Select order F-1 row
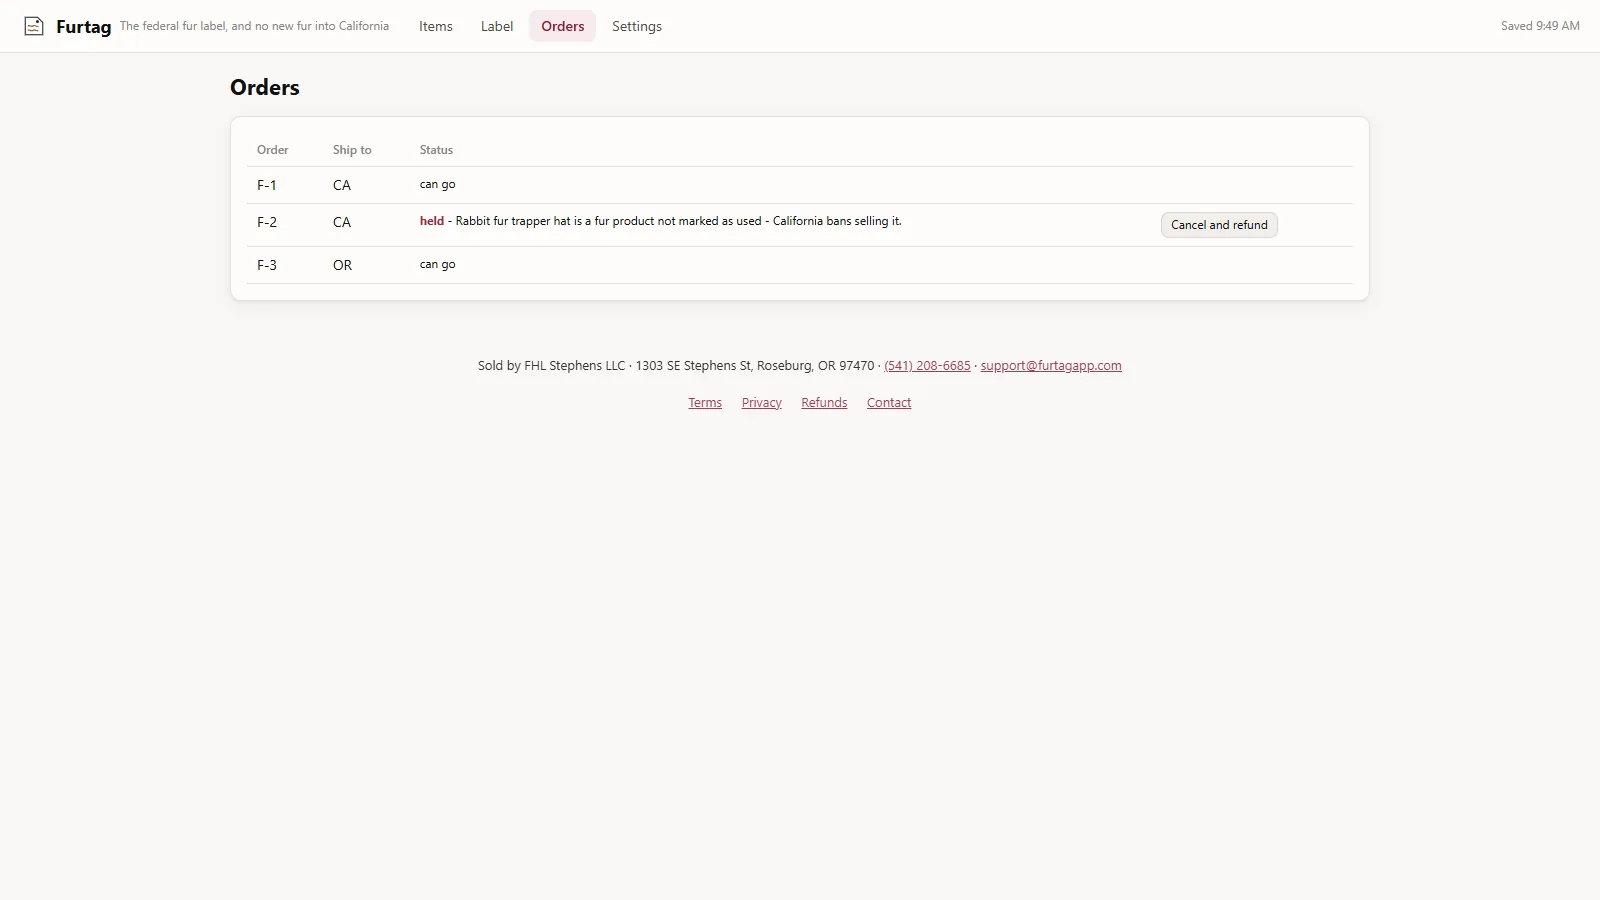Viewport: 1600px width, 900px height. 800,185
